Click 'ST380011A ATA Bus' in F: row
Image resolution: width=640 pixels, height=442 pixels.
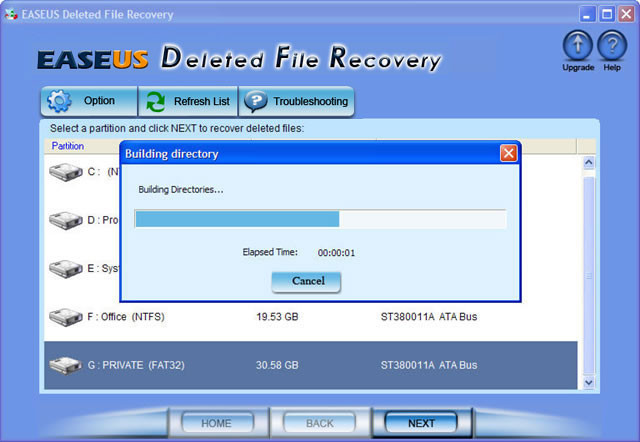(x=429, y=317)
